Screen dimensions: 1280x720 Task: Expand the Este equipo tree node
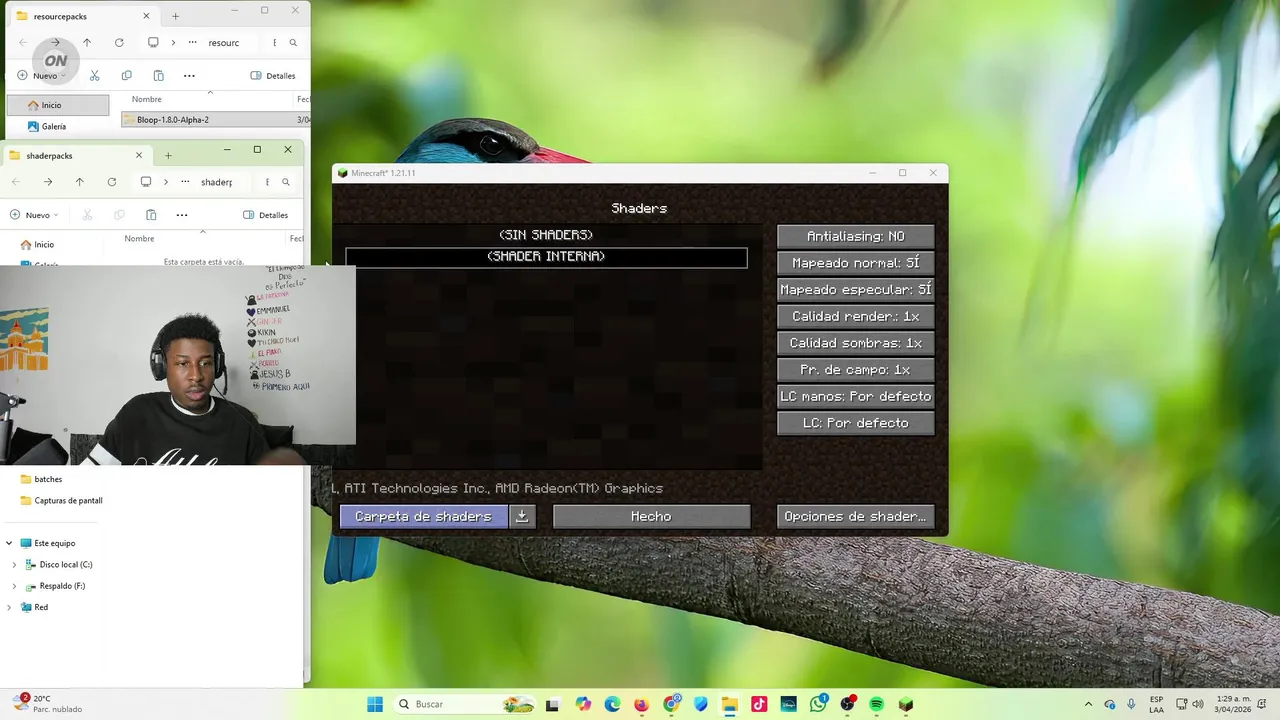click(9, 543)
